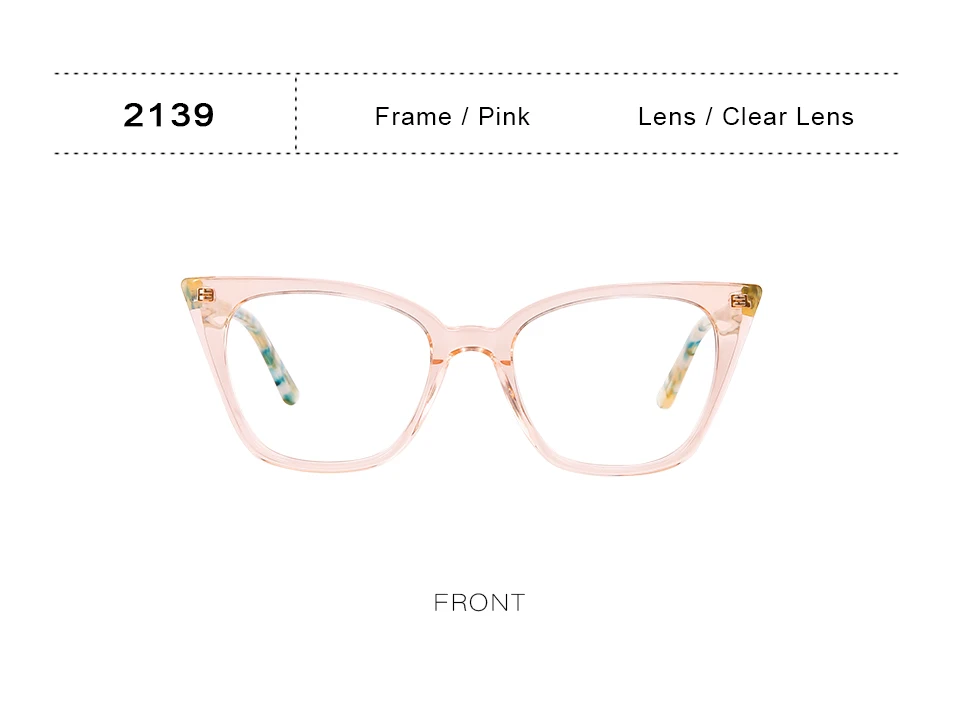Click the vertical dotted divider beside 2139
The height and width of the screenshot is (706, 960).
coord(296,113)
